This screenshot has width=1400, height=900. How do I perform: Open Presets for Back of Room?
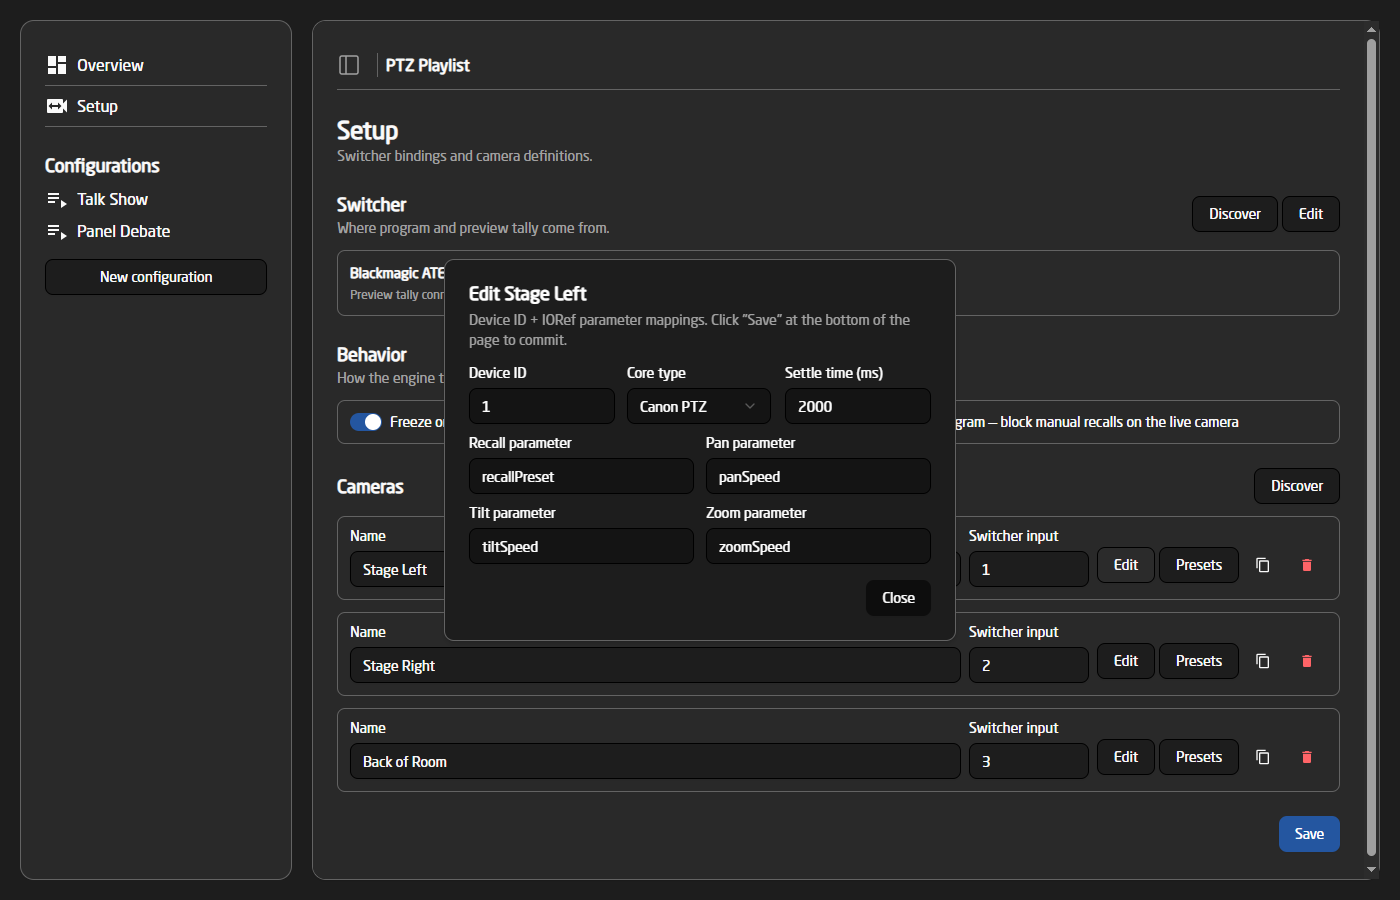tap(1199, 757)
